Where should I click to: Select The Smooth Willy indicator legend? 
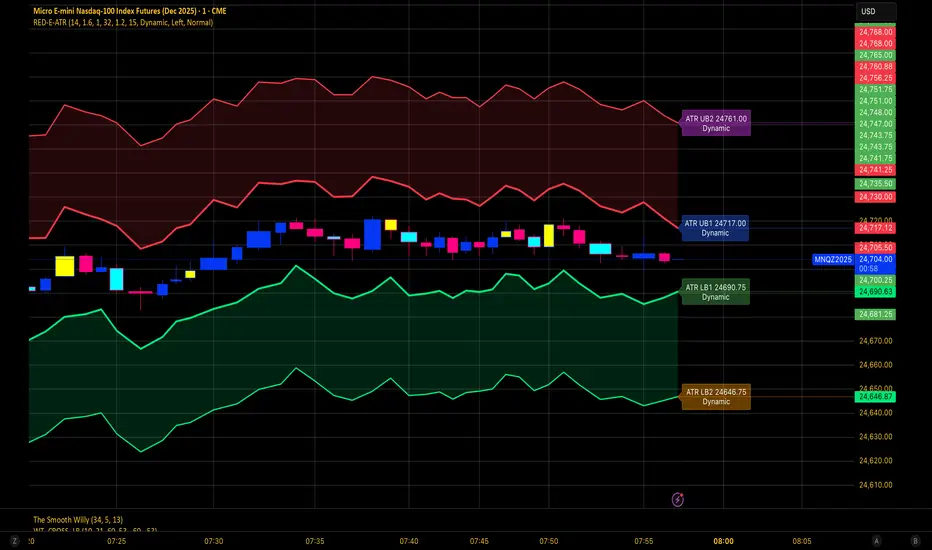click(78, 520)
